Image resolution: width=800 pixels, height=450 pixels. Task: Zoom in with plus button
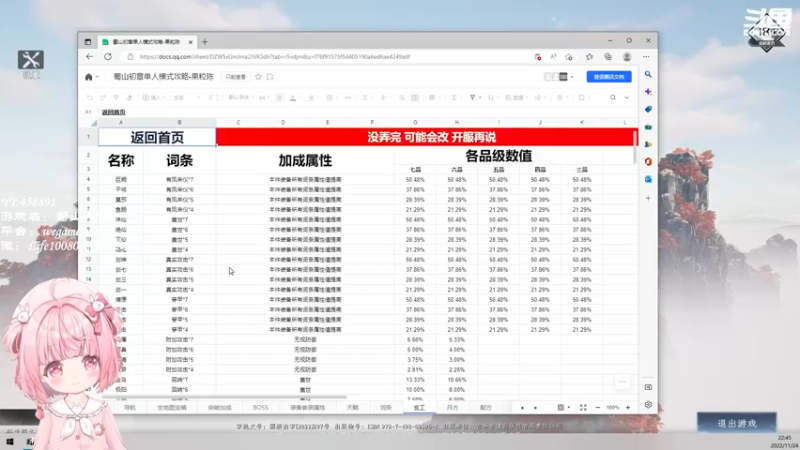[628, 408]
